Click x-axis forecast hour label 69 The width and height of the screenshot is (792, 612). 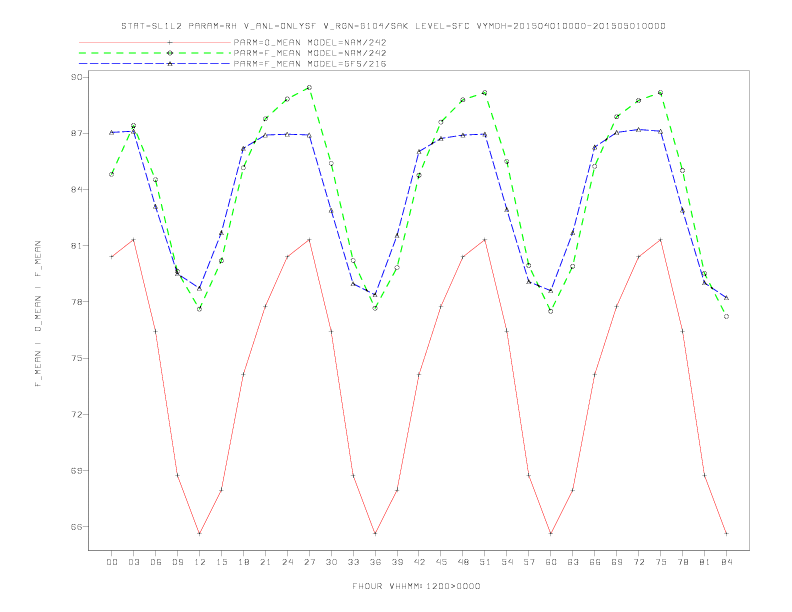(x=617, y=562)
